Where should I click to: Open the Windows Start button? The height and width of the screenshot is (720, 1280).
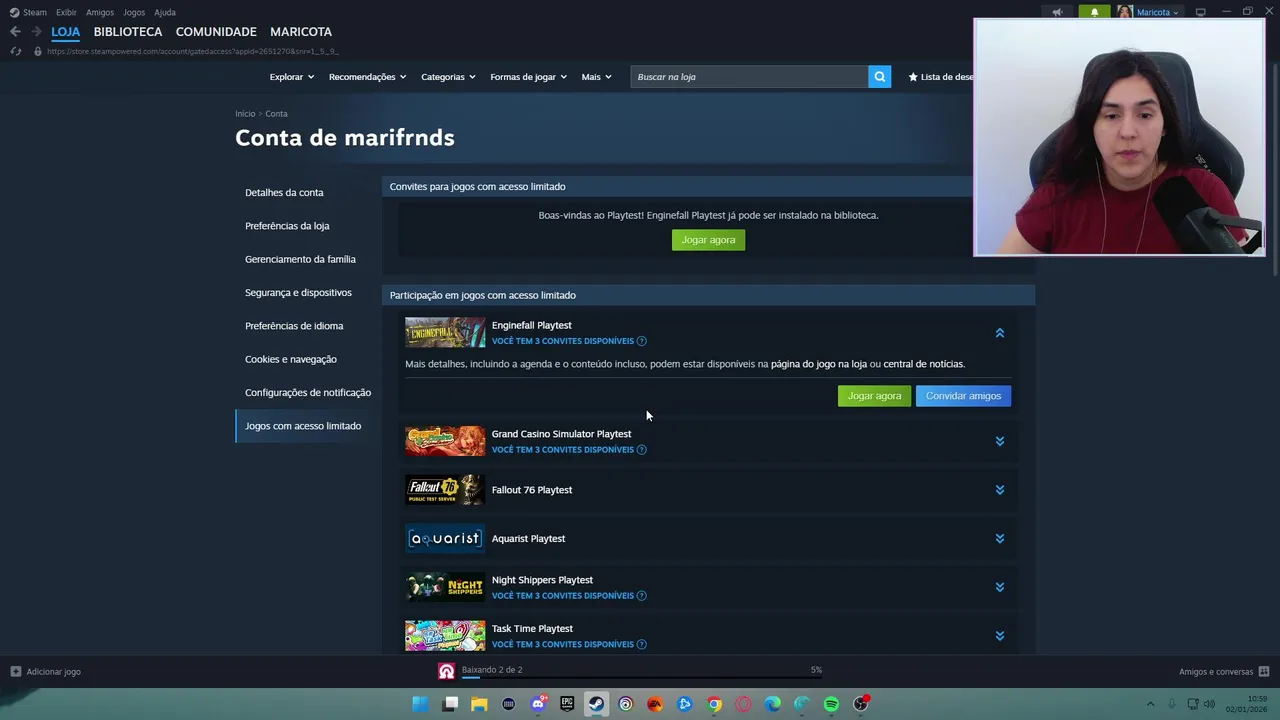coord(421,704)
